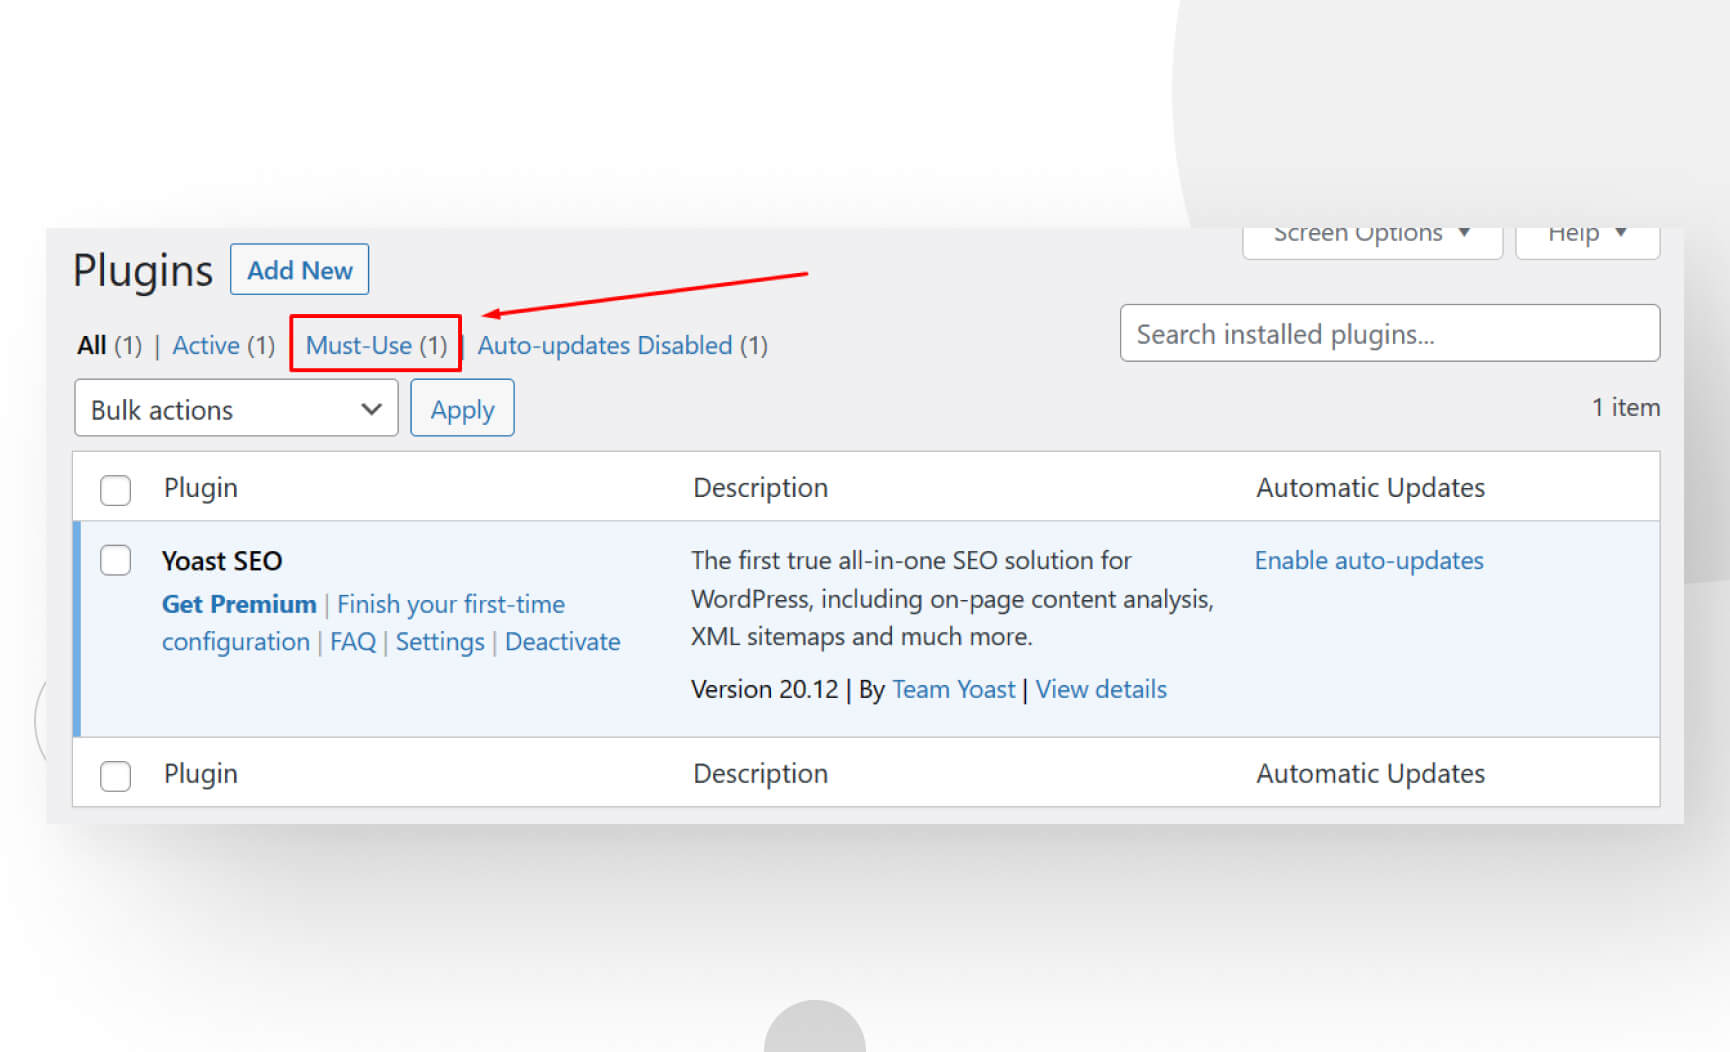
Task: Select all plugins via header checkbox
Action: [x=115, y=490]
